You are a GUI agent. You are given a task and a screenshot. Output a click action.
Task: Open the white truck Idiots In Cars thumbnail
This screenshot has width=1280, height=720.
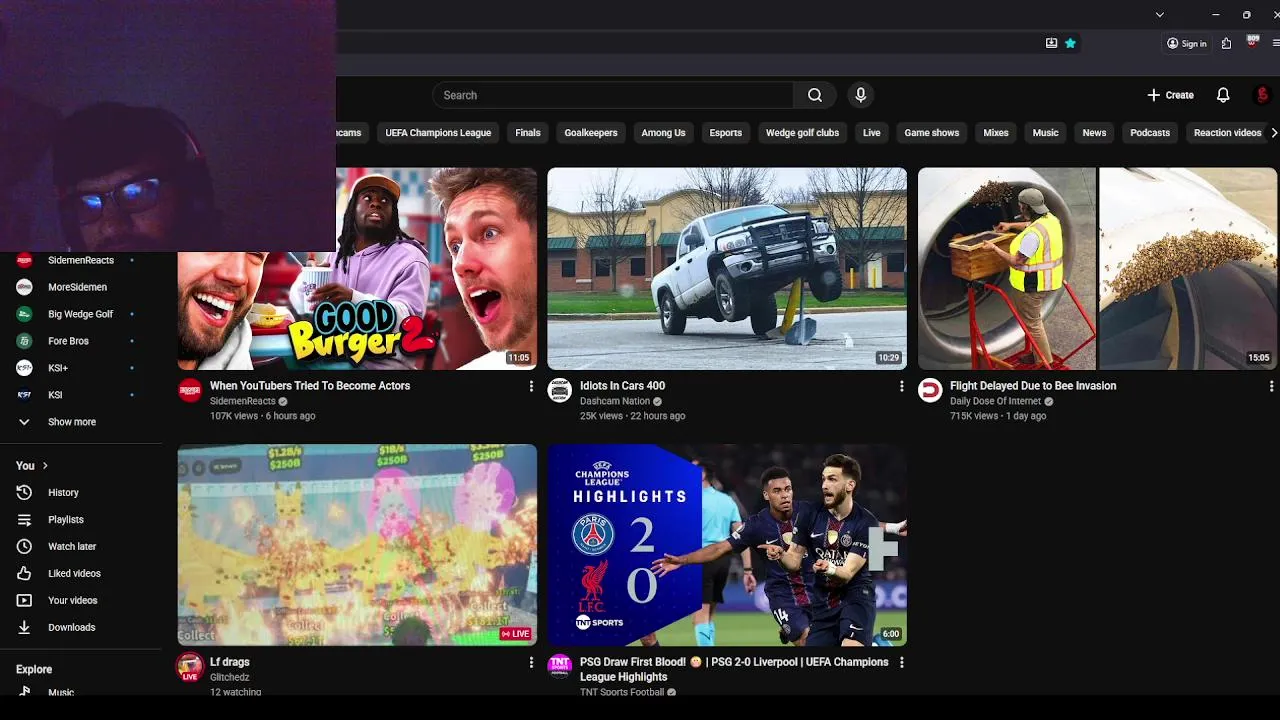coord(727,268)
